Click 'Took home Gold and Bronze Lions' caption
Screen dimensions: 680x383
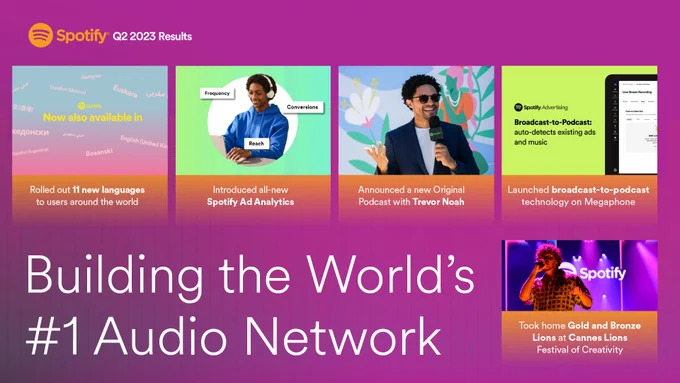point(579,337)
